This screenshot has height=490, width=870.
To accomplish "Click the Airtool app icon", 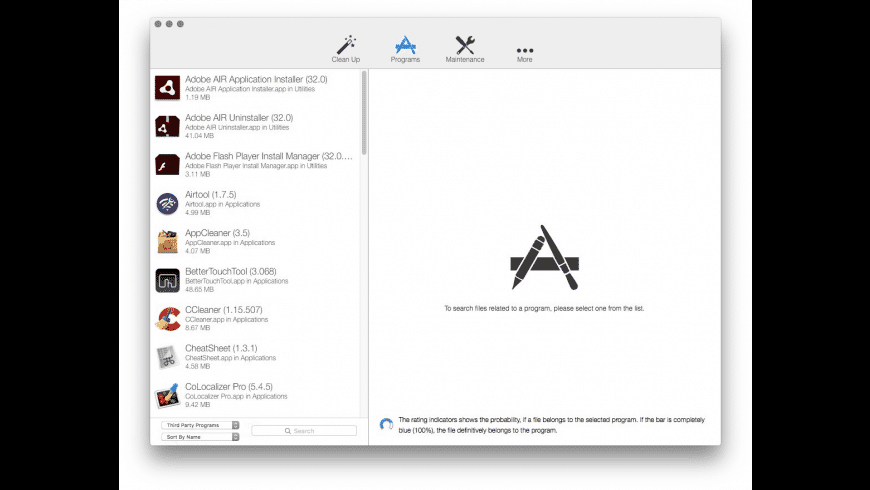I will click(167, 203).
